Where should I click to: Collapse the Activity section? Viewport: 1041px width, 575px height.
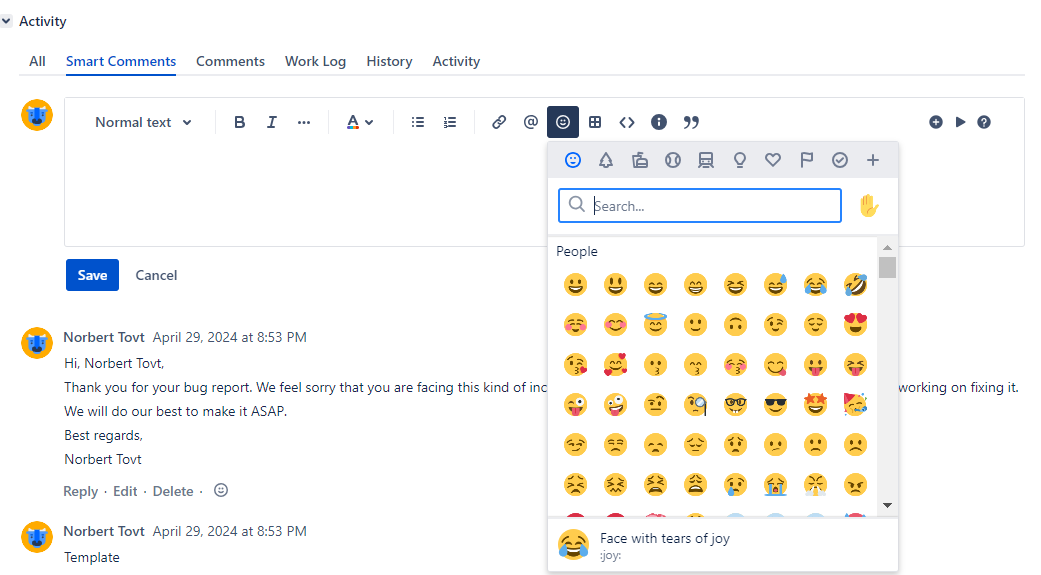tap(7, 21)
